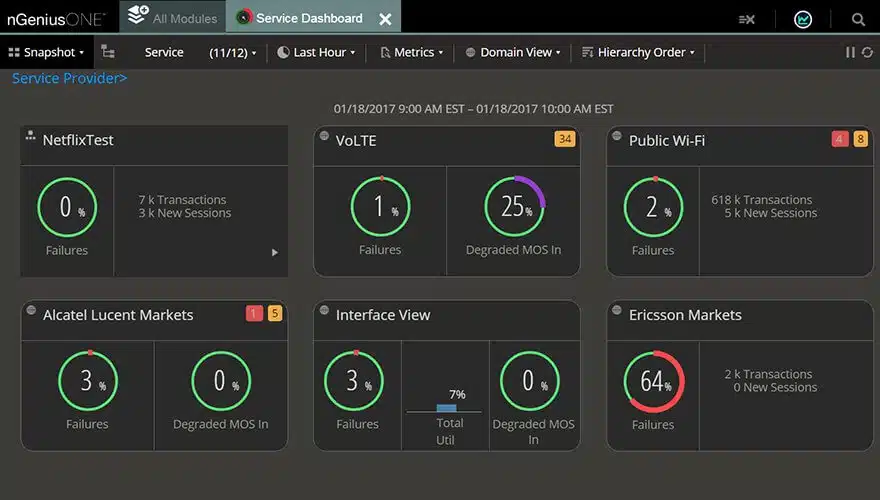Click Alcatel Lucent Markets 3% Failures gauge
Image resolution: width=880 pixels, height=500 pixels.
click(88, 381)
